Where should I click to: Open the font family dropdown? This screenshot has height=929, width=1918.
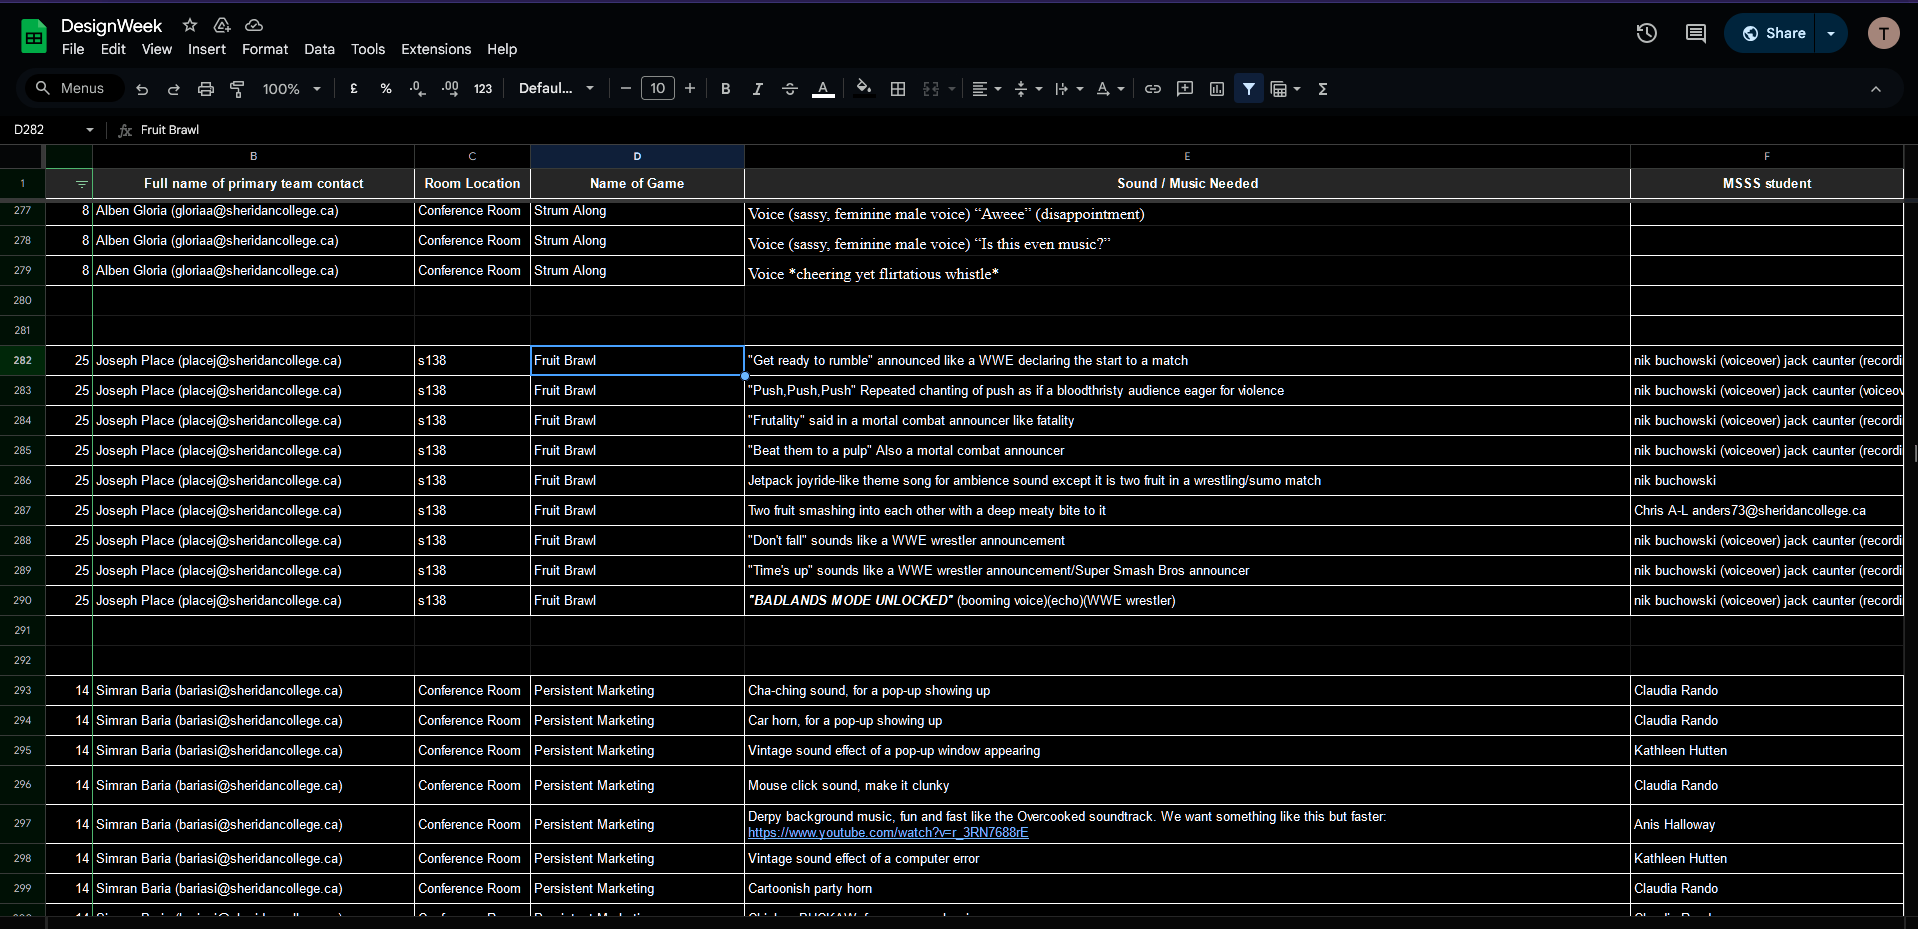click(x=556, y=89)
